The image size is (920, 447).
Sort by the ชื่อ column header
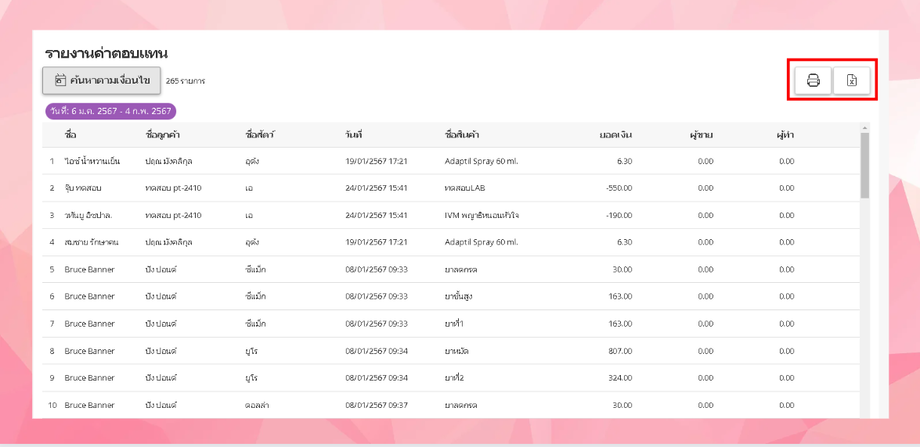point(70,134)
